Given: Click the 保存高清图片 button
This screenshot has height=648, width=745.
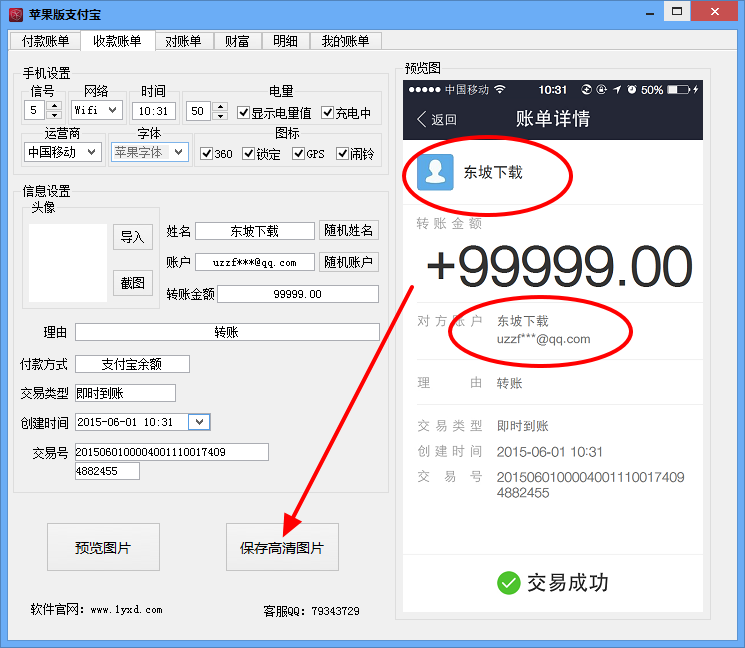Looking at the screenshot, I should coord(282,548).
